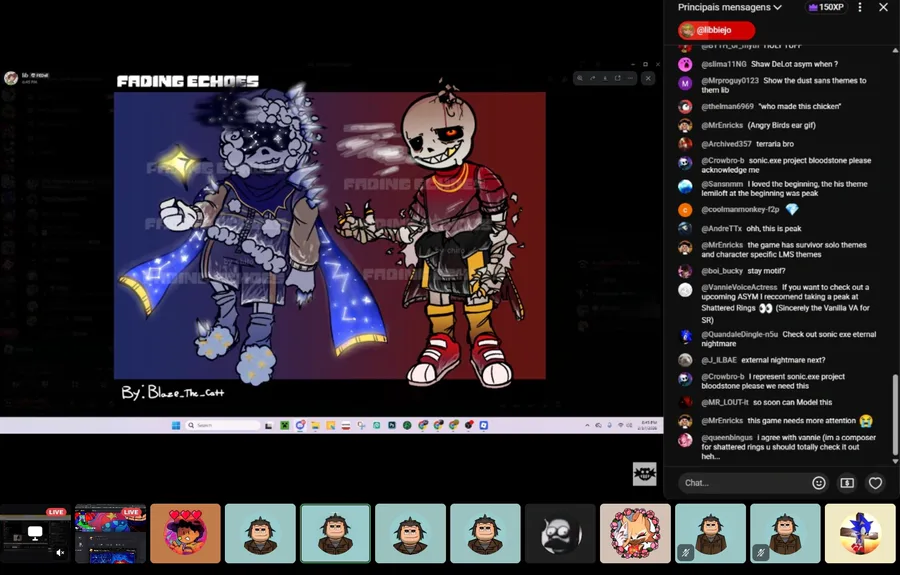900x575 pixels.
Task: Click username @VannieVoiceActress in chat
Action: click(x=739, y=288)
